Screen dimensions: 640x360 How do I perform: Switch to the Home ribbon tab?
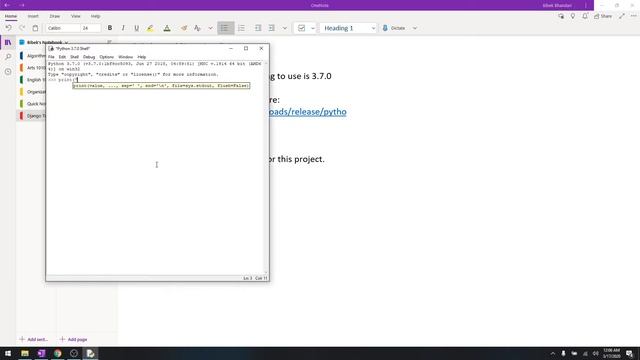tap(11, 16)
